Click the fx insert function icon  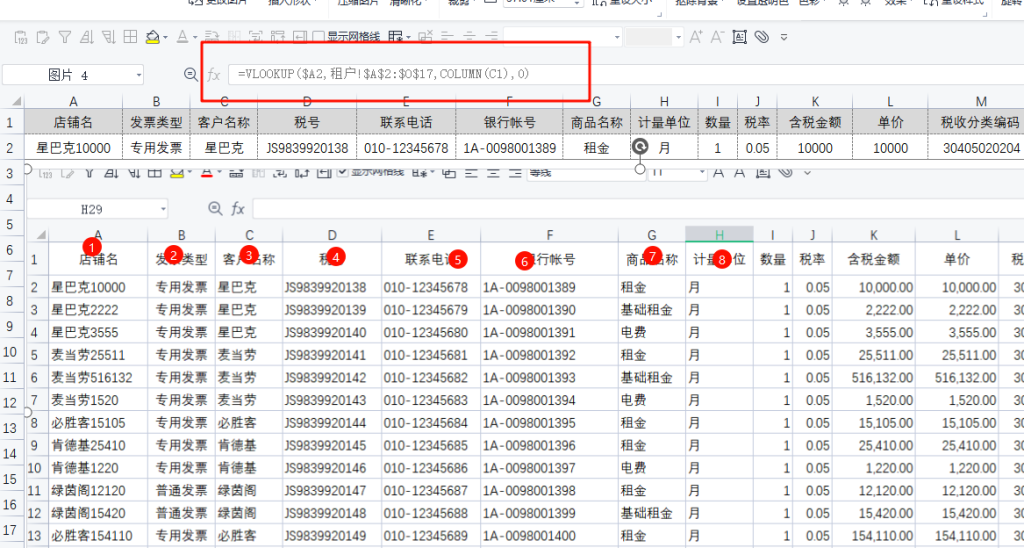coord(214,76)
